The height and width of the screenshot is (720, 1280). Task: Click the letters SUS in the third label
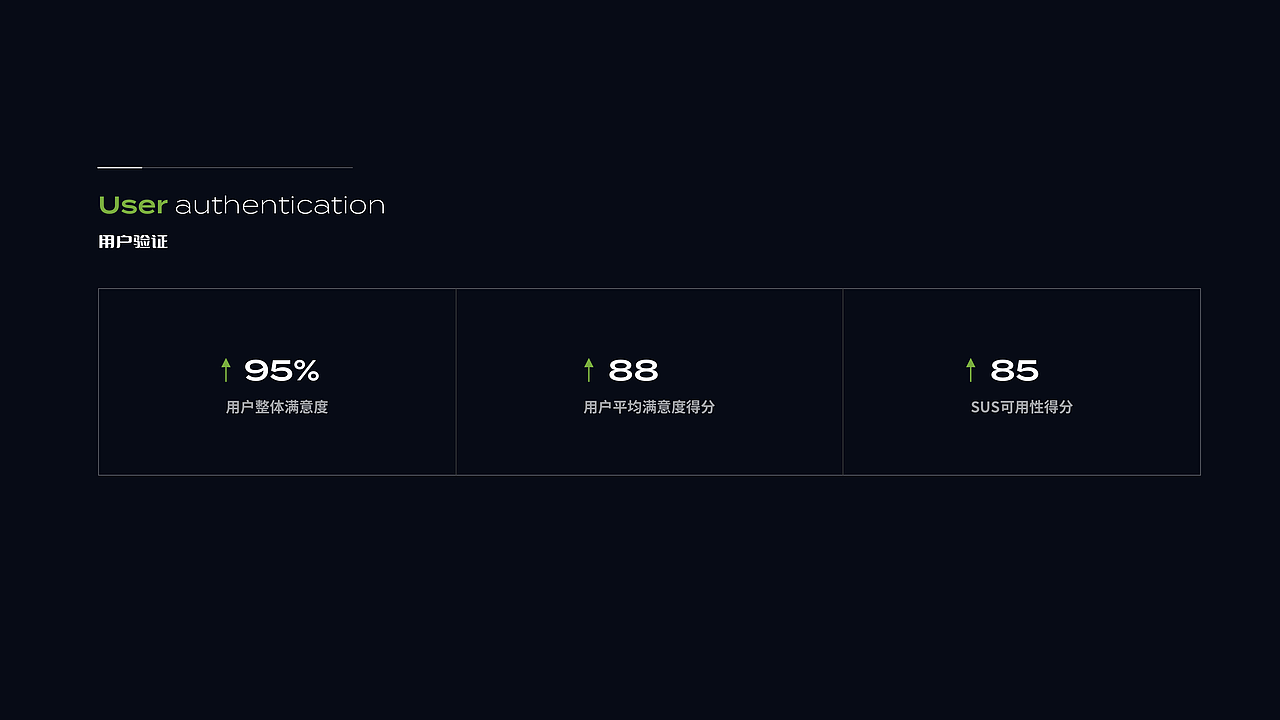[x=985, y=407]
